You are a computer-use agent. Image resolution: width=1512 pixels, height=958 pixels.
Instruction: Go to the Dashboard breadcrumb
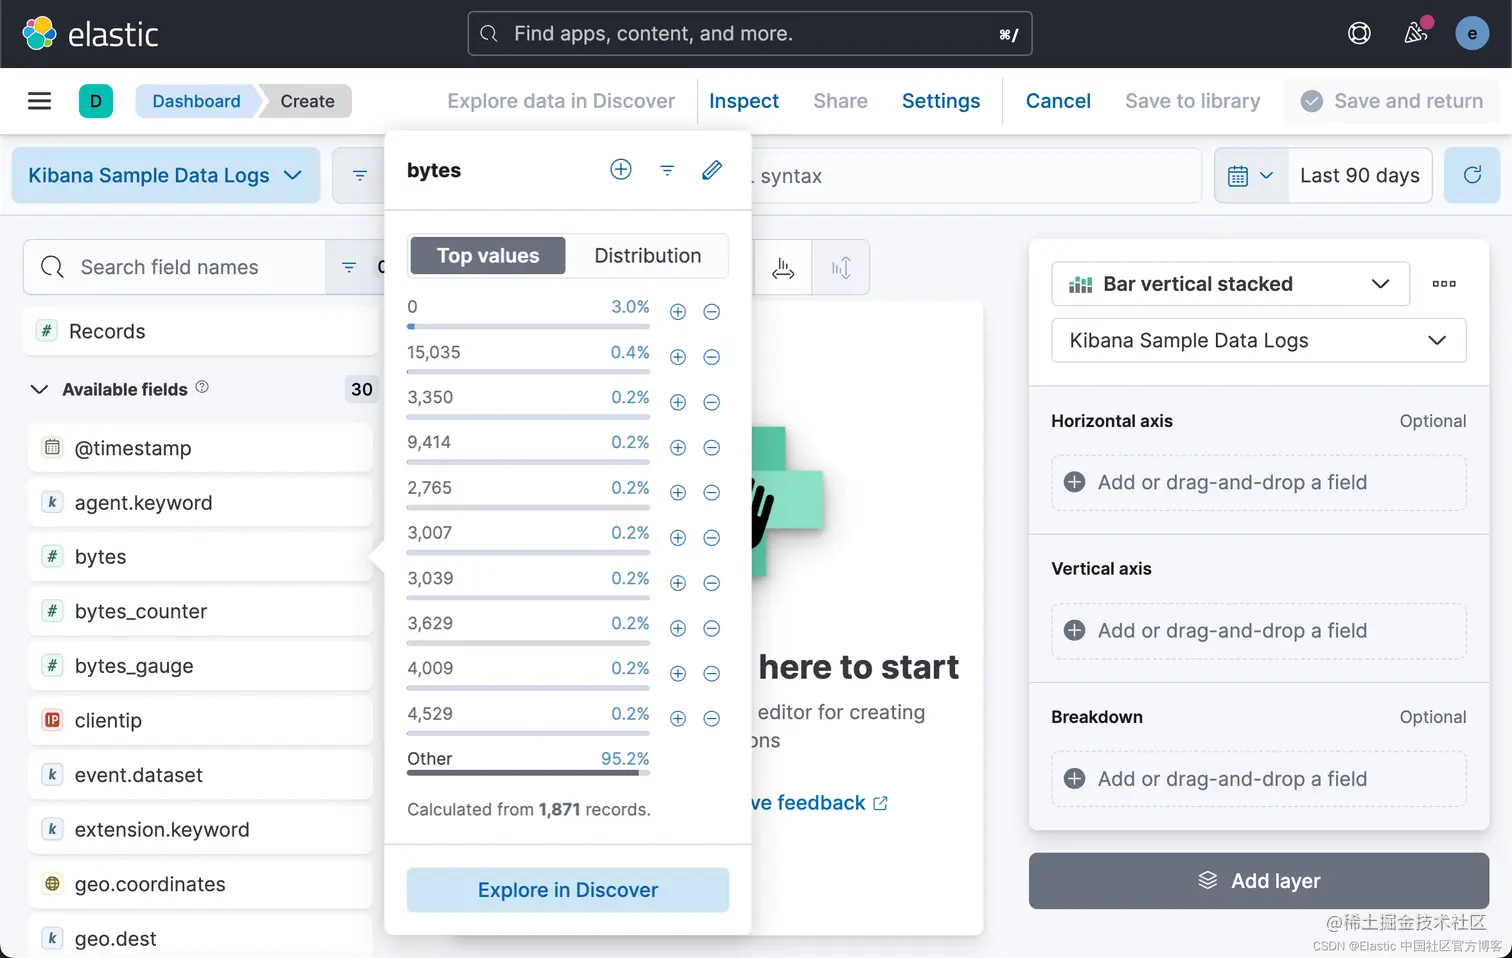point(197,101)
